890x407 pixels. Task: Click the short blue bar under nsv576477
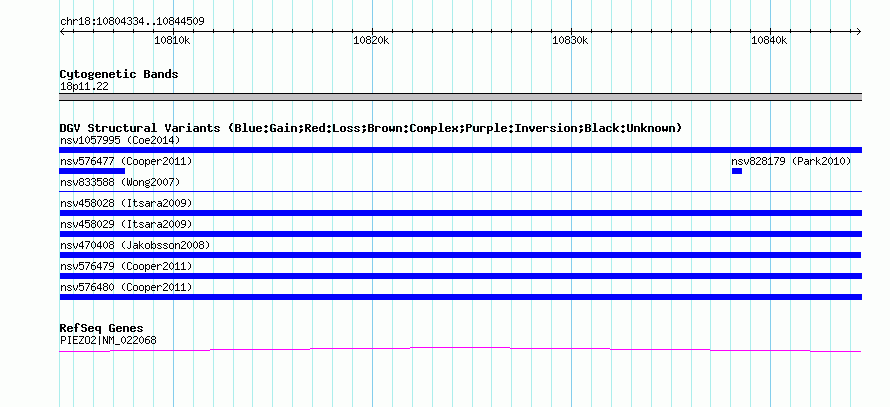coord(92,171)
